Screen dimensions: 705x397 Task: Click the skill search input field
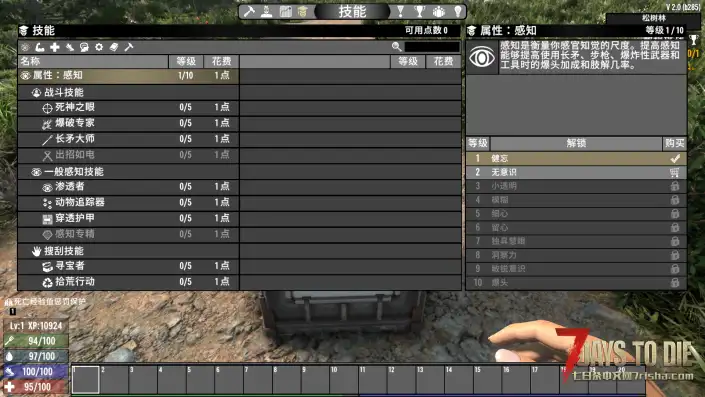432,47
